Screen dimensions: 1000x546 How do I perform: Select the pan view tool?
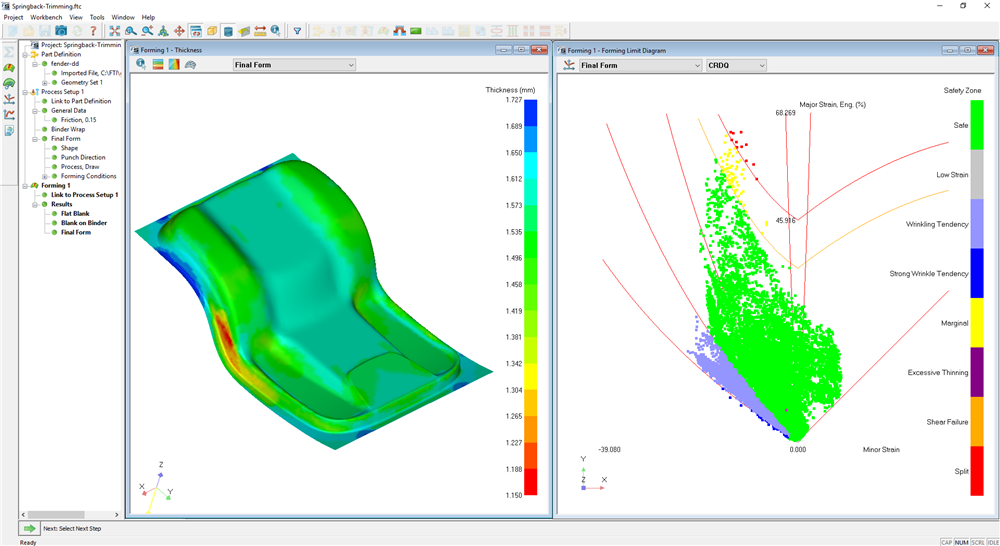click(x=179, y=31)
